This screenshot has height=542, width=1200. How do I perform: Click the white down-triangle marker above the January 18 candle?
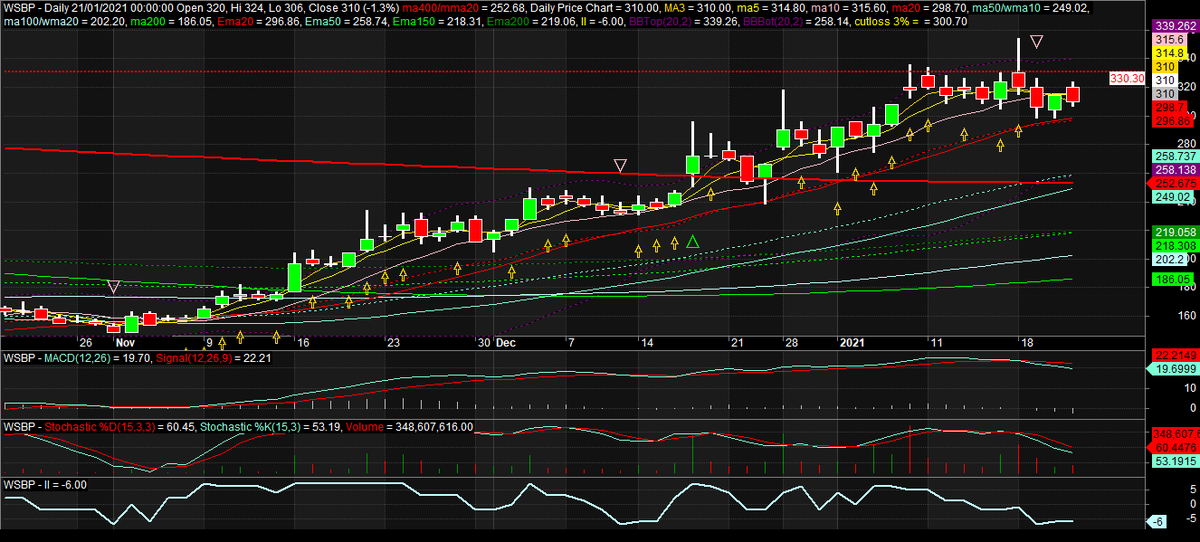[1037, 42]
